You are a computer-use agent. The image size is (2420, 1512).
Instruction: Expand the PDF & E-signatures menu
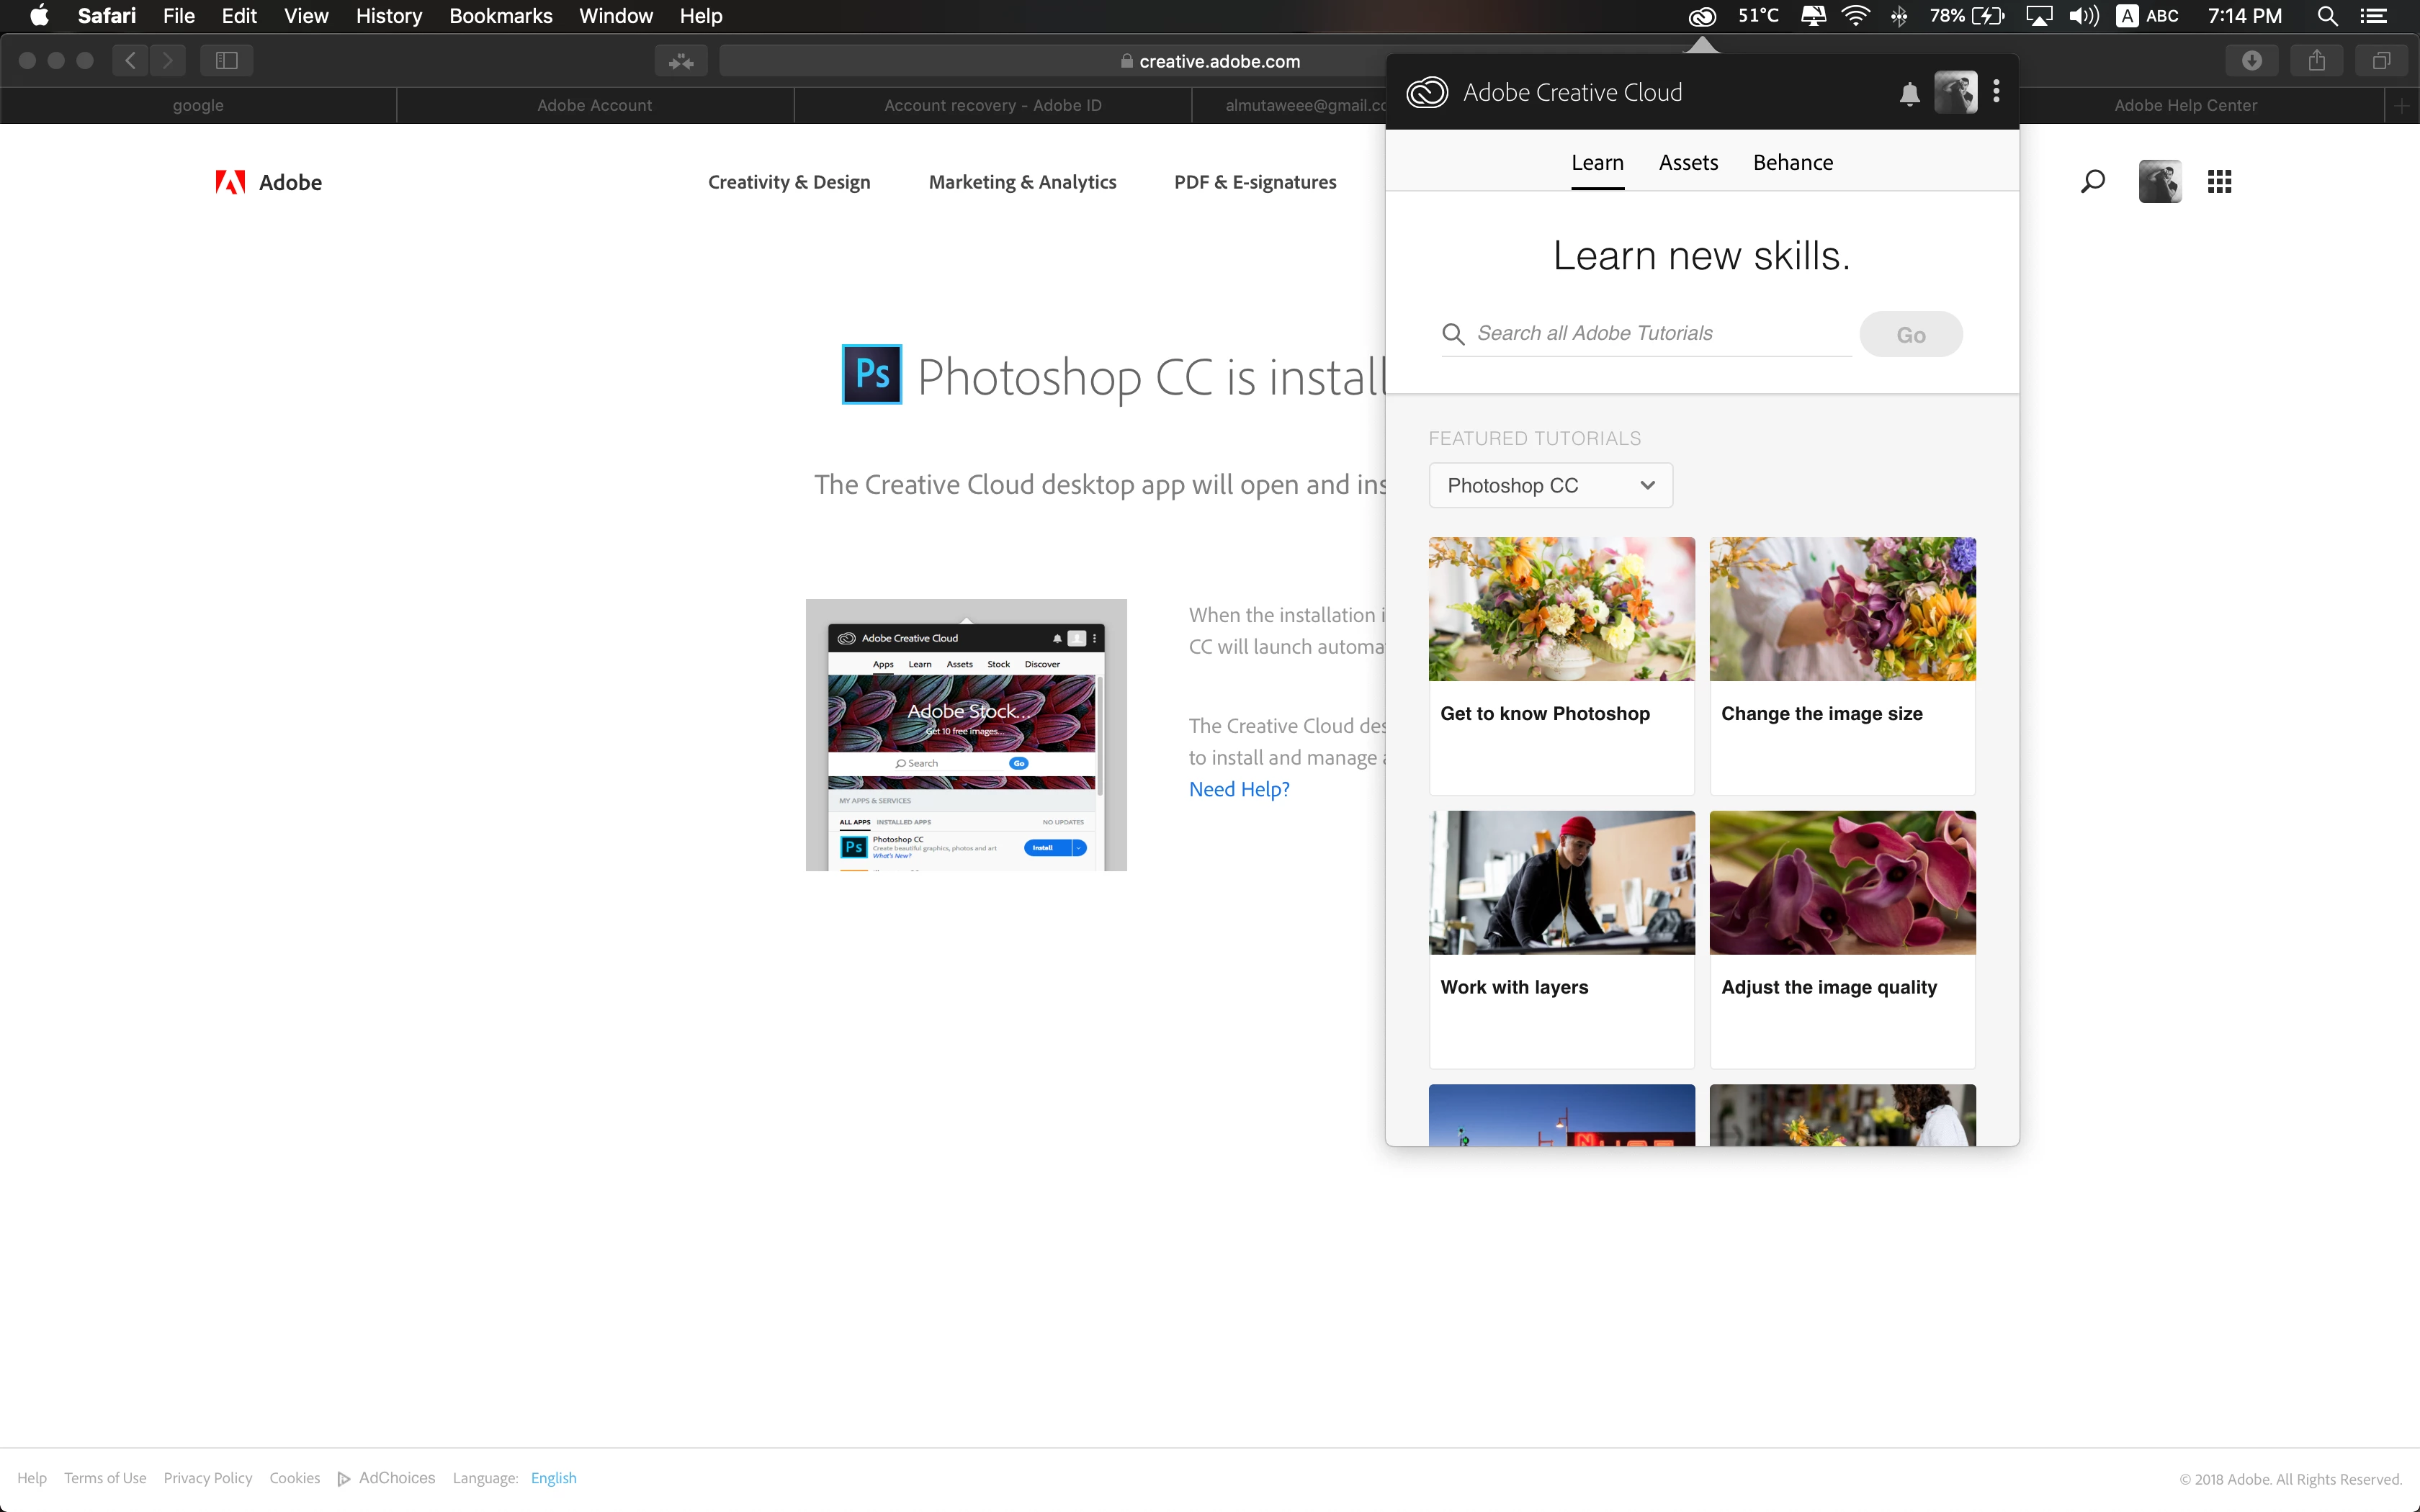pyautogui.click(x=1255, y=182)
